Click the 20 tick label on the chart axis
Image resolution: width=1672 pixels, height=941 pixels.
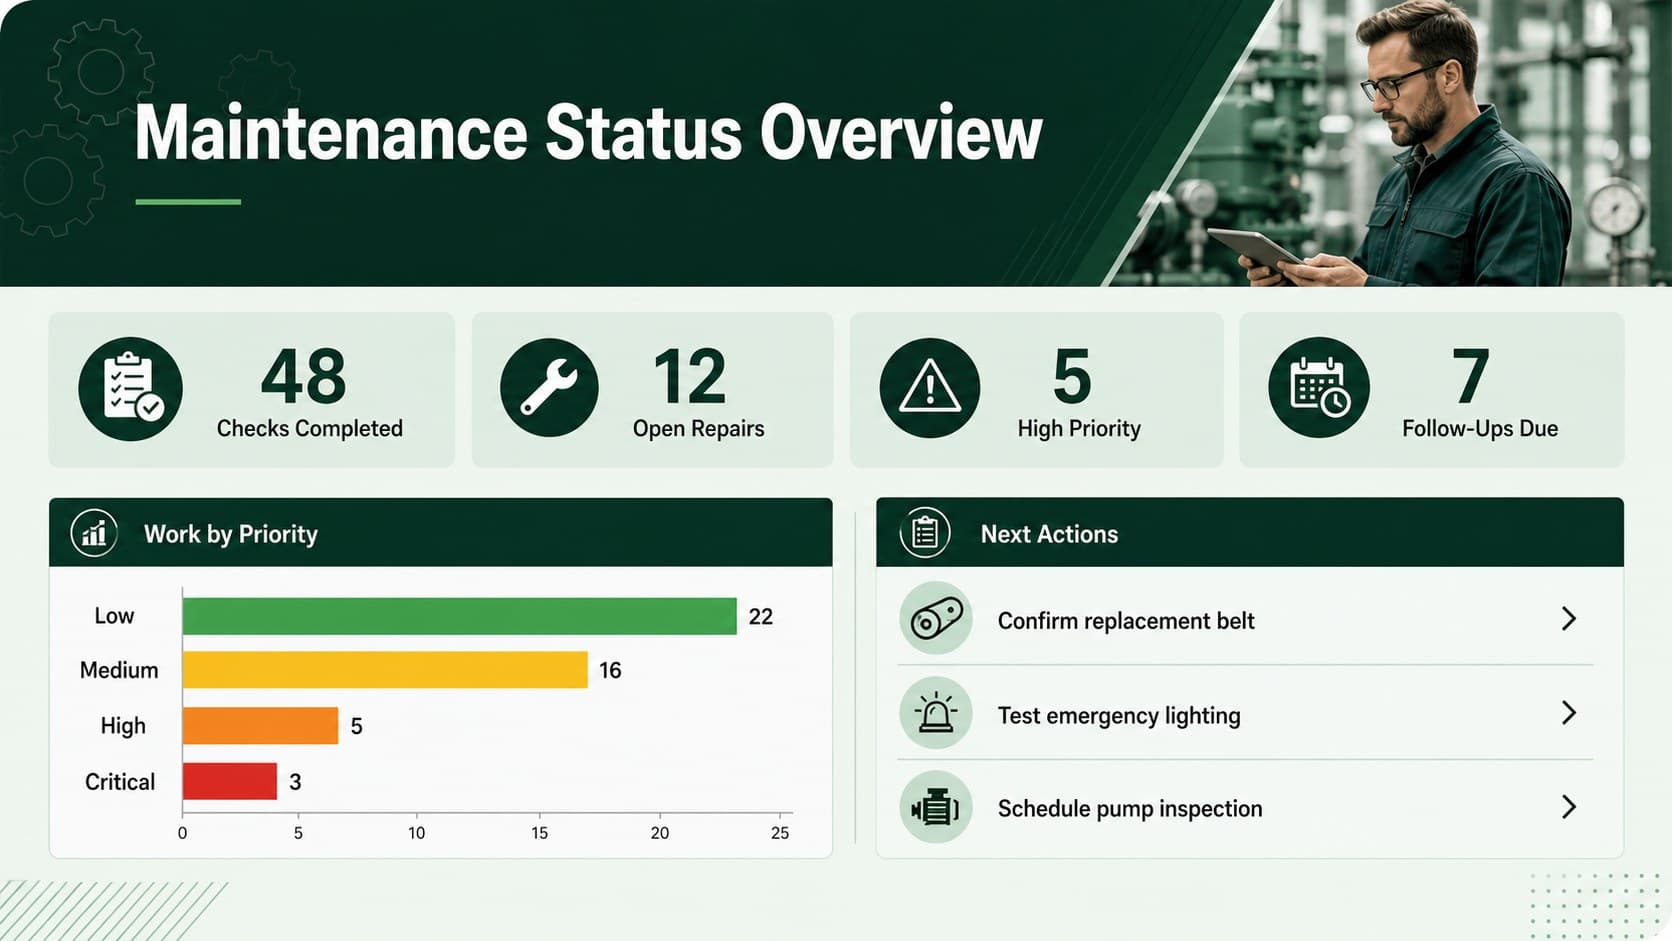[660, 833]
